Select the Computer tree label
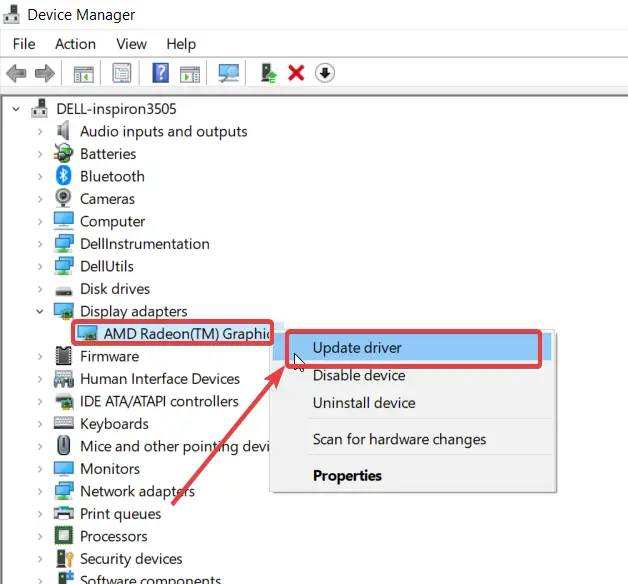 coord(113,221)
